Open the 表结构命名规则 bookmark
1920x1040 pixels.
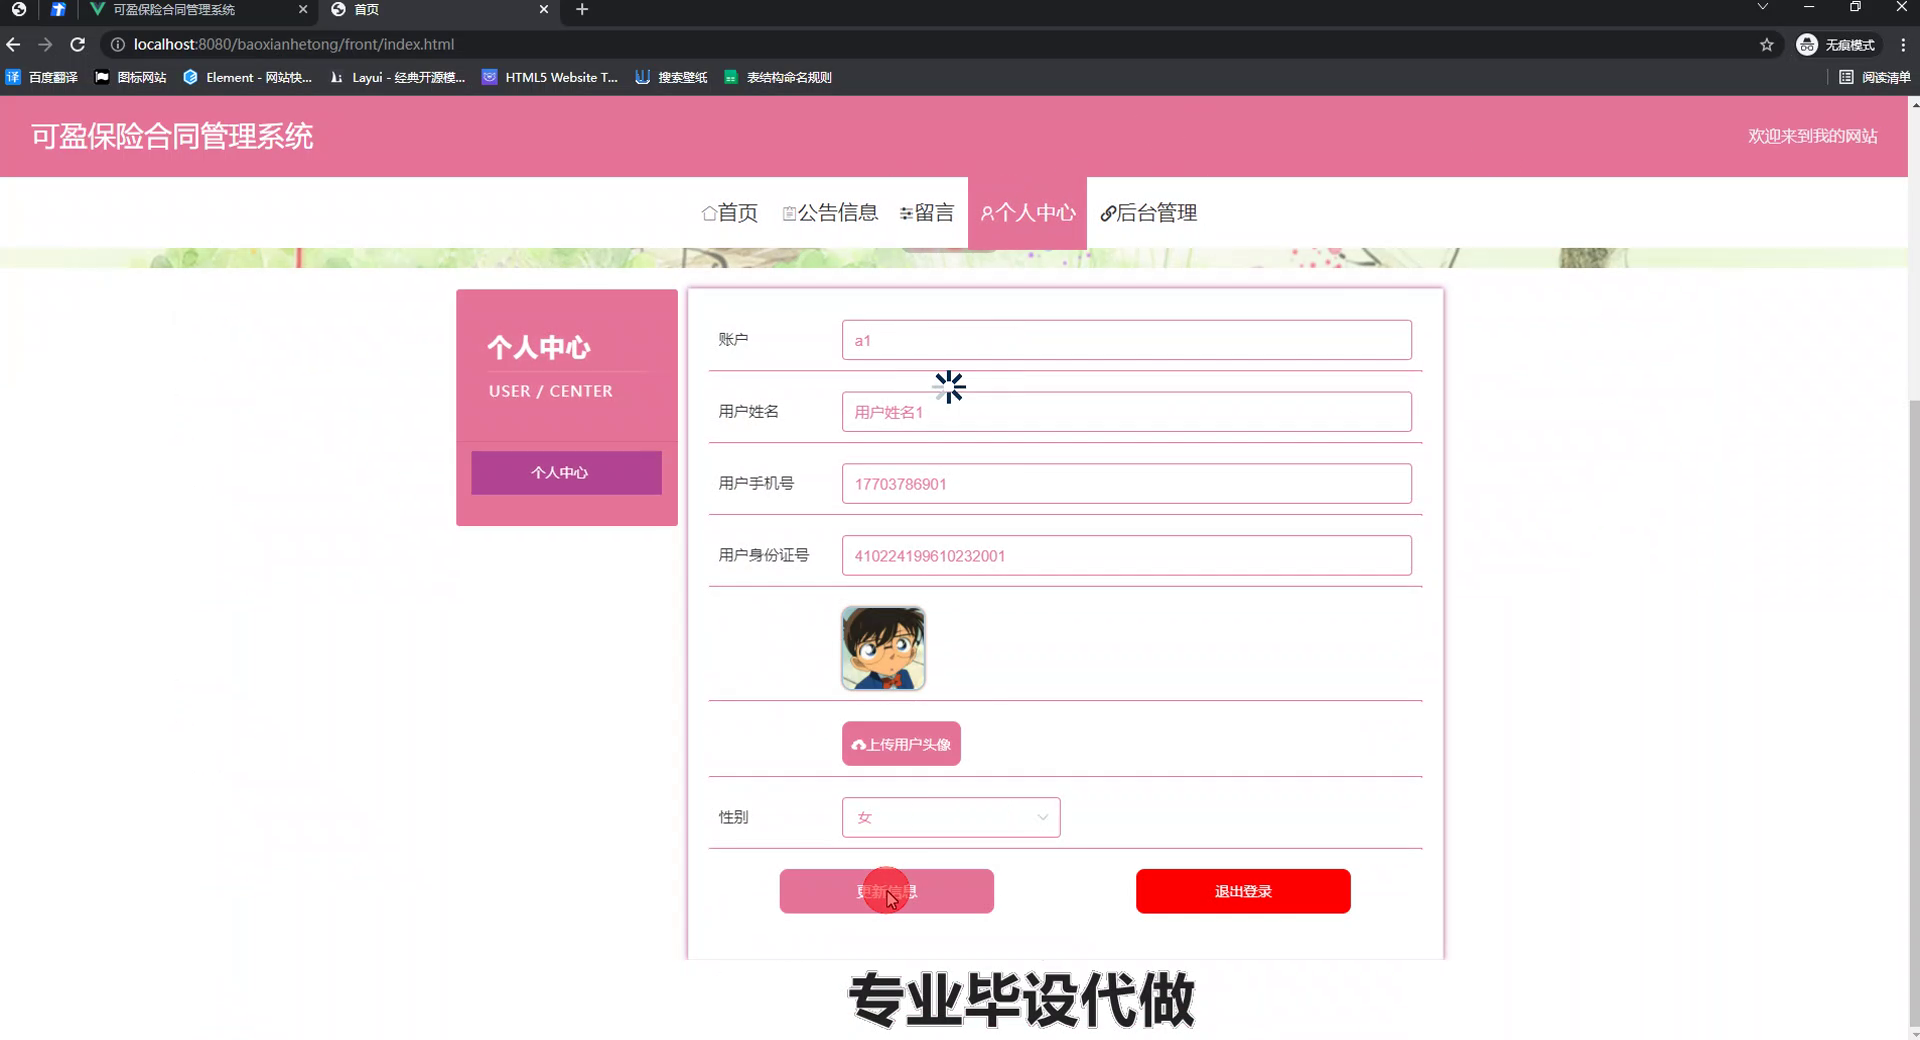(x=778, y=77)
